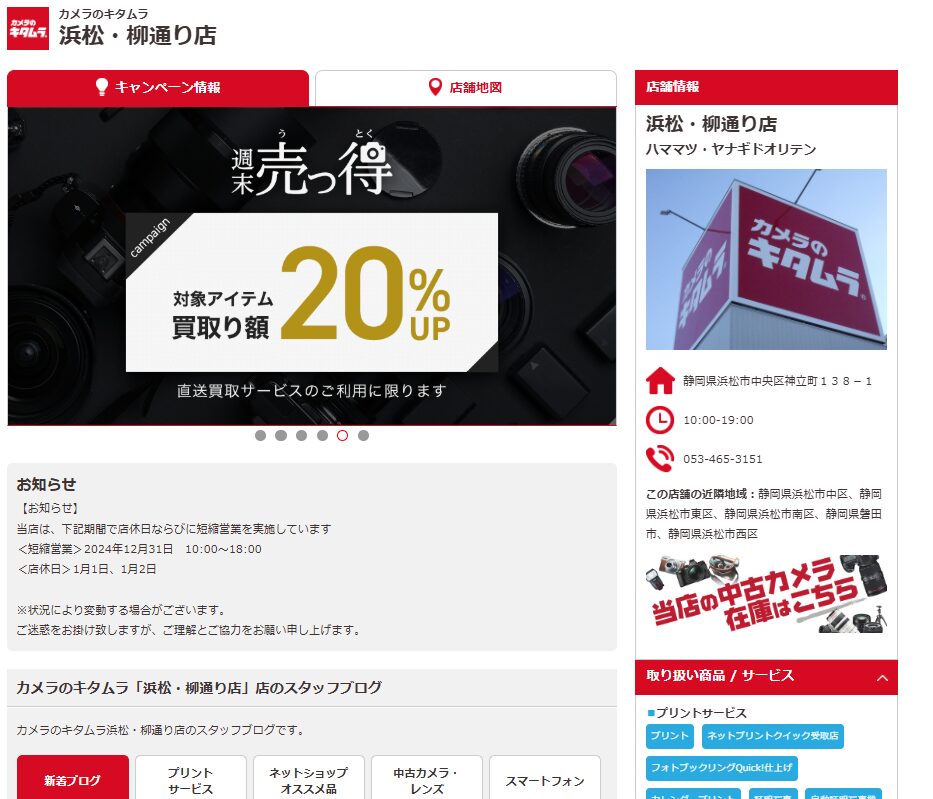Click the 買取り額 20% UP campaign banner

[312, 266]
